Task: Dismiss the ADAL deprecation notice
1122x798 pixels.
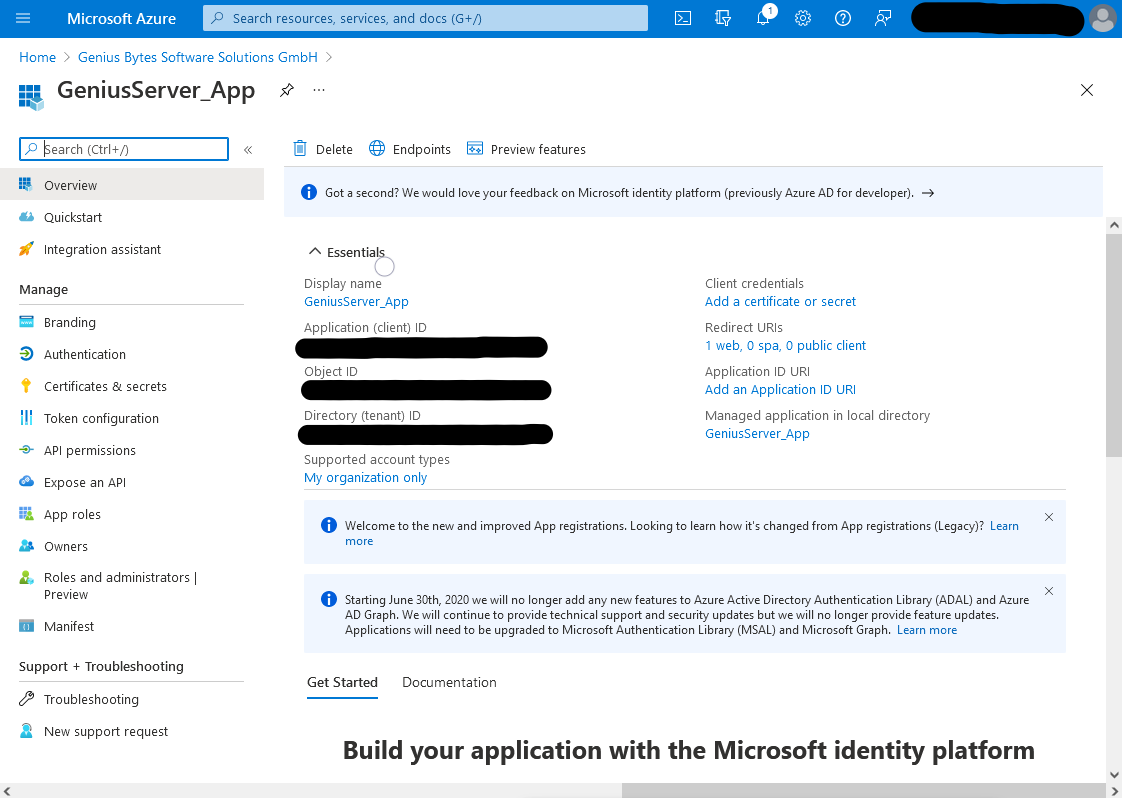Action: pos(1049,591)
